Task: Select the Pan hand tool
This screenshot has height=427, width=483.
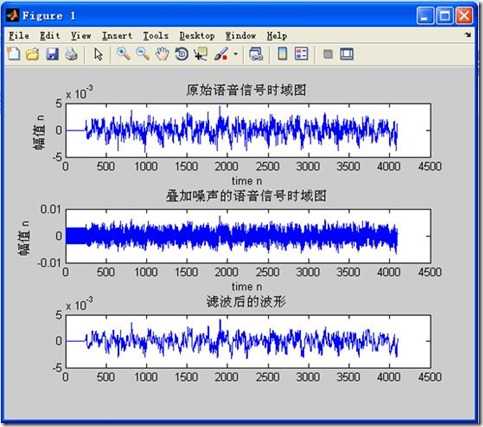Action: click(162, 54)
